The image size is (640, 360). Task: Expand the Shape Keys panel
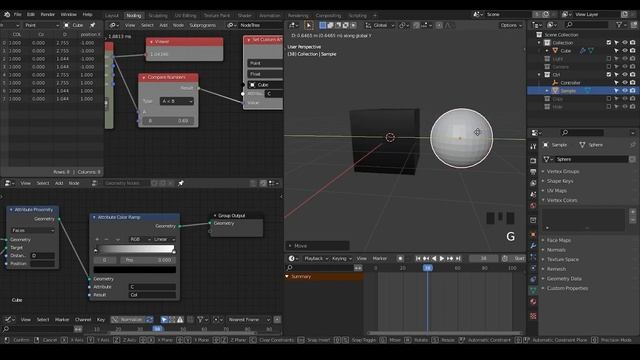[560, 181]
